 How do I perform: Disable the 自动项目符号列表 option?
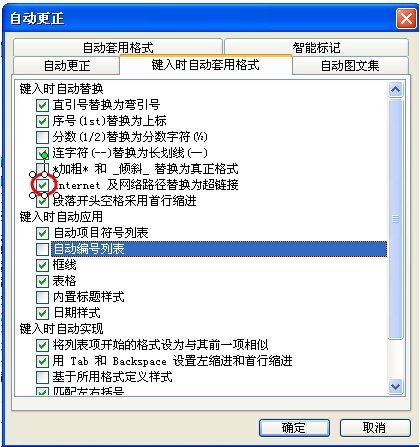click(x=42, y=233)
